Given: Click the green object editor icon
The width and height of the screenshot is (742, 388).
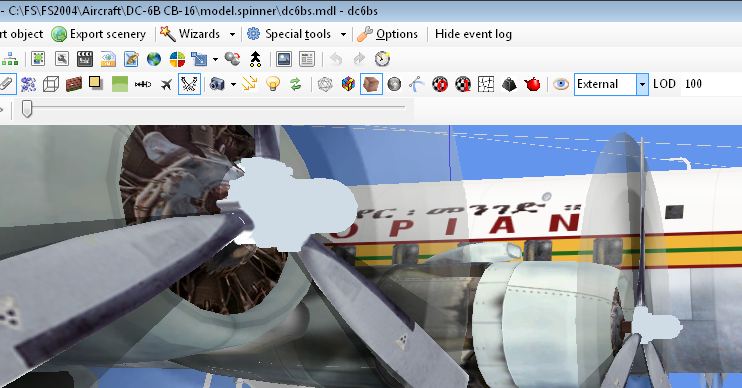Looking at the screenshot, I should click(38, 59).
